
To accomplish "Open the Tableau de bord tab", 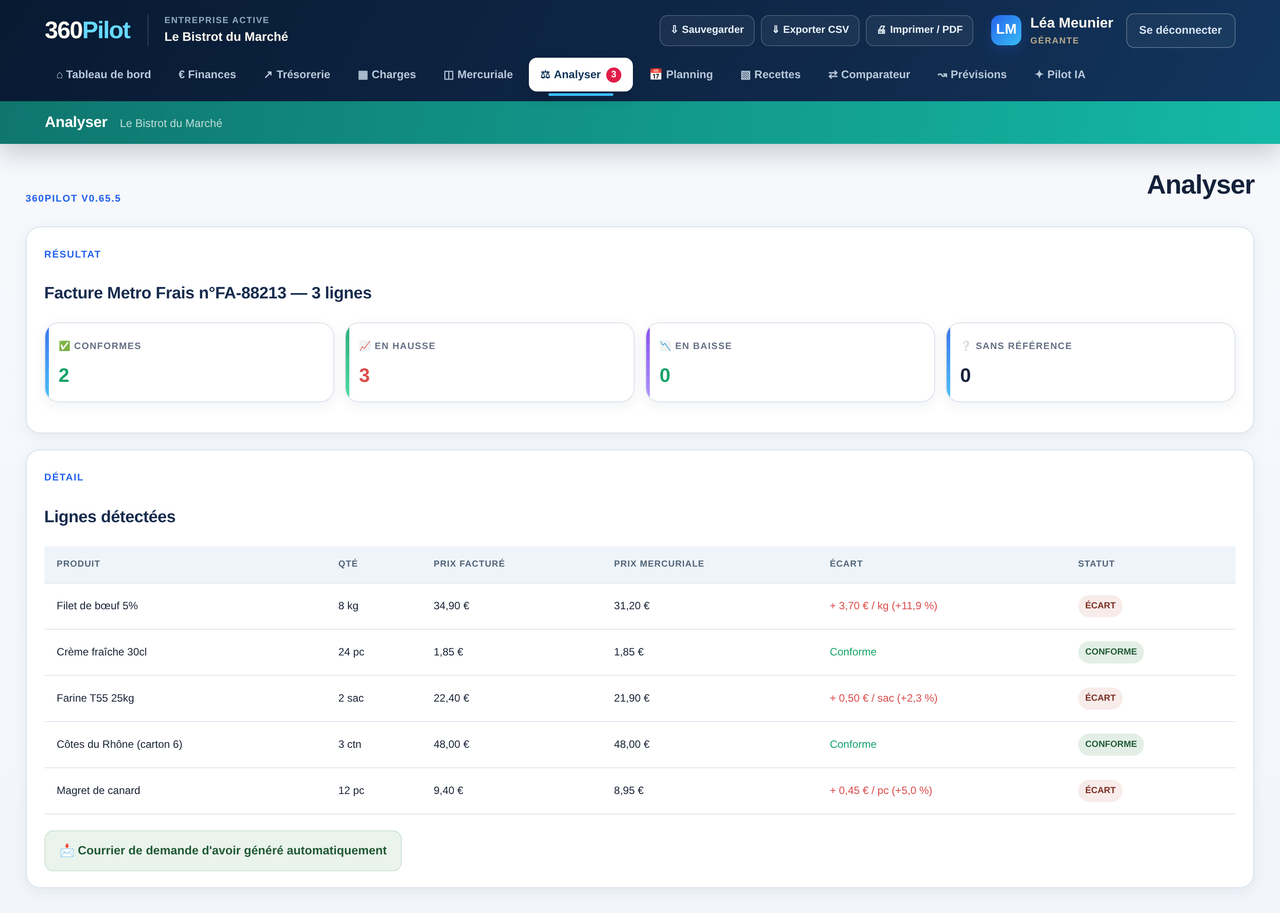I will click(104, 75).
